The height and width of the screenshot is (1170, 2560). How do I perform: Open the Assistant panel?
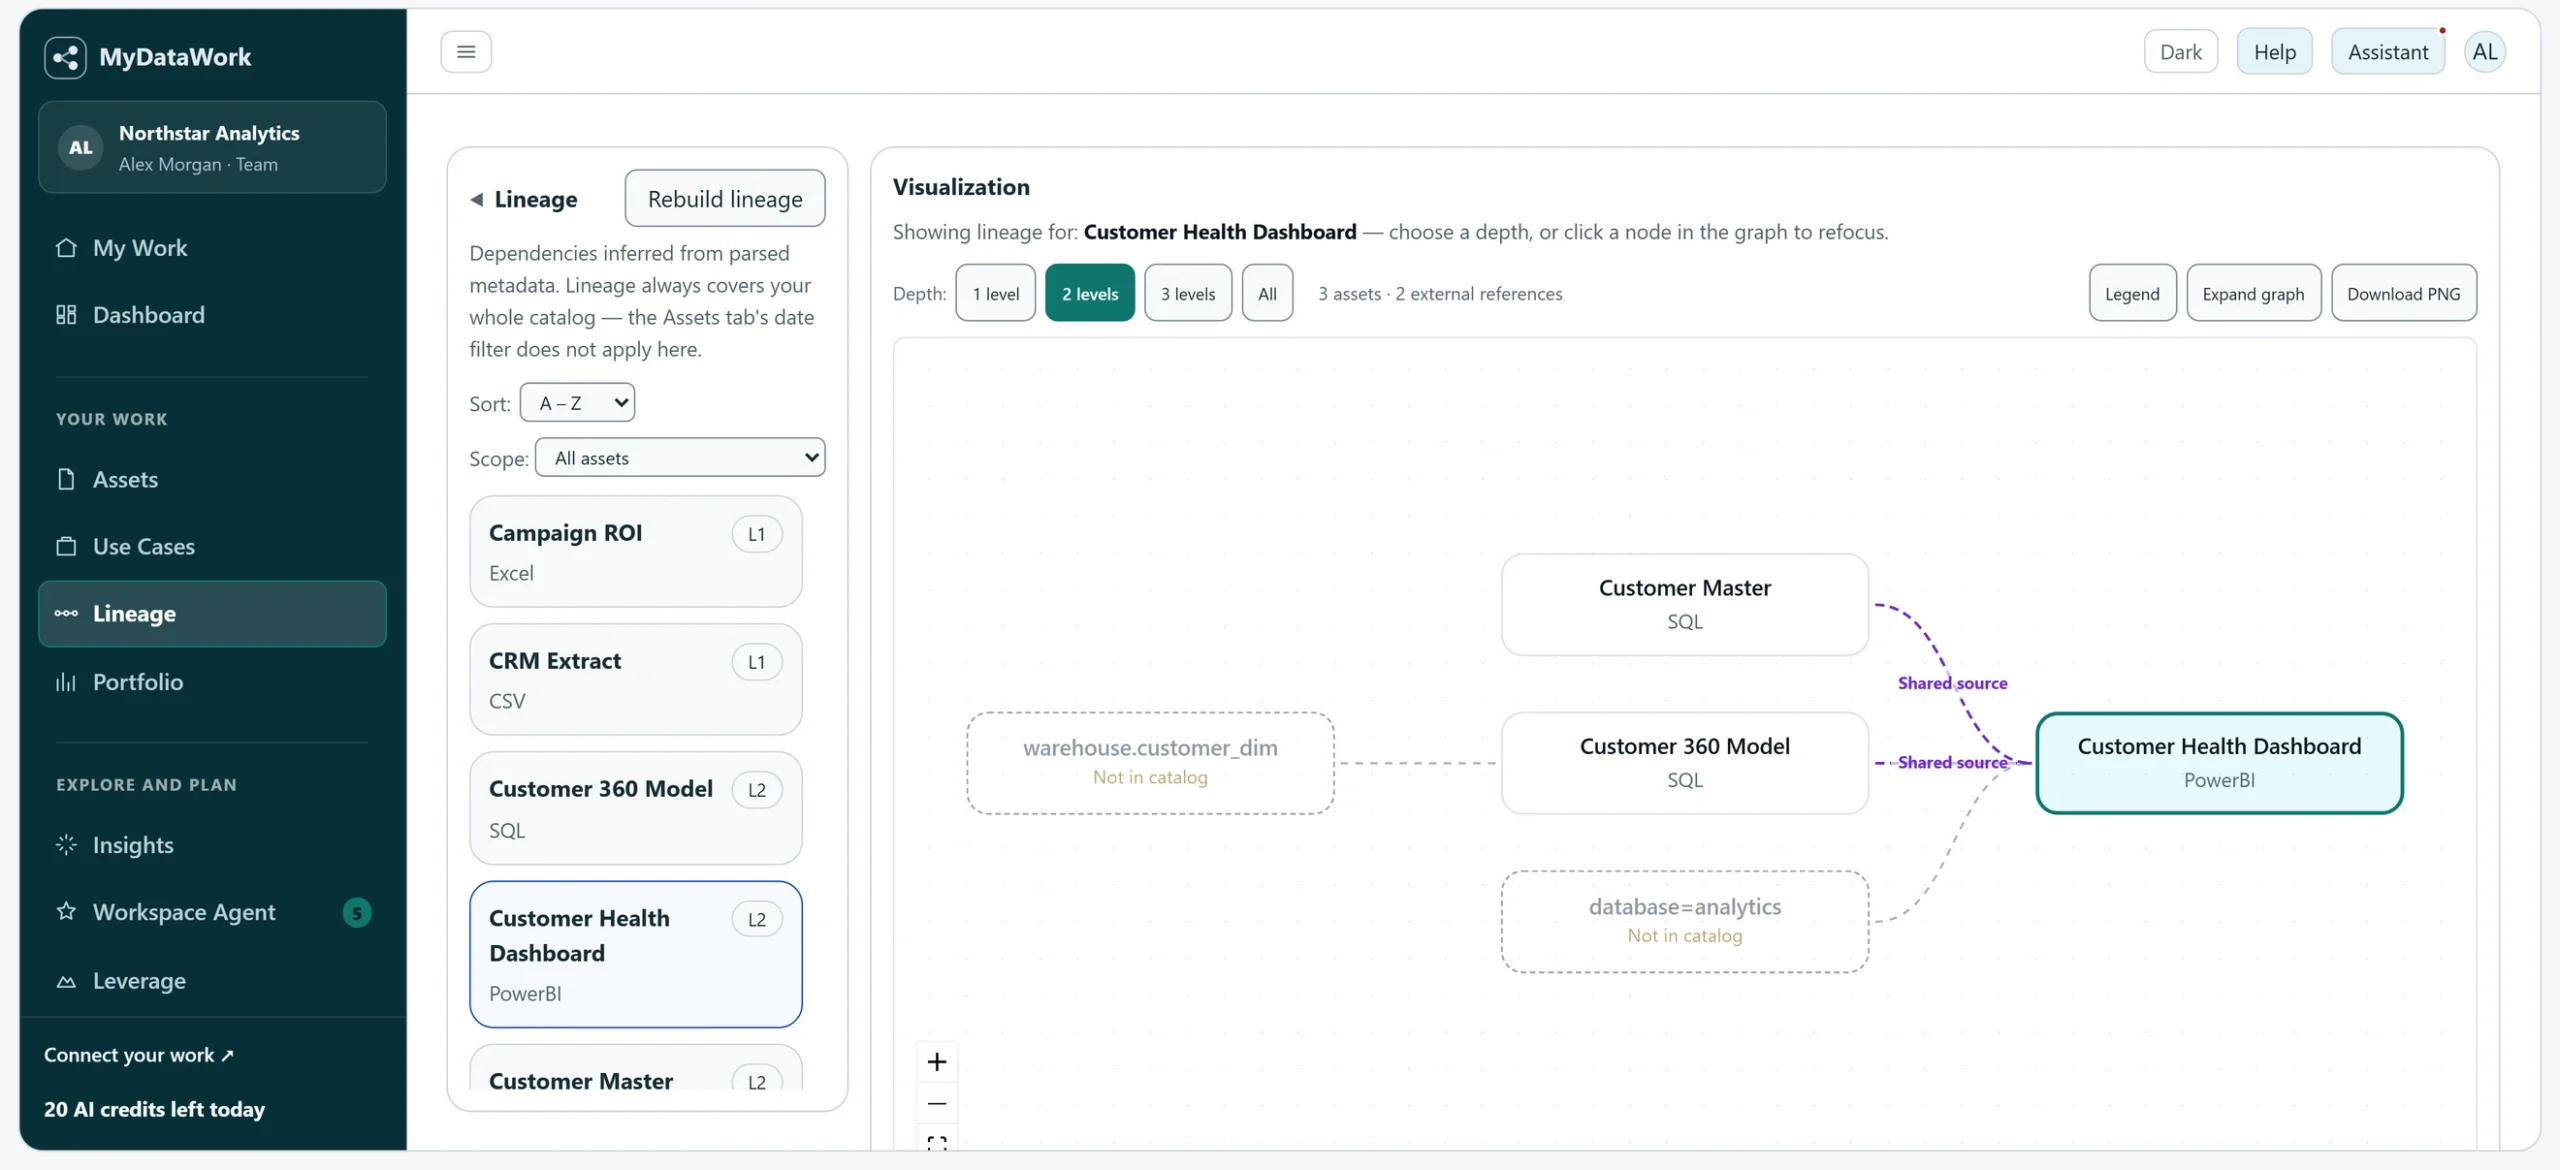pos(2388,52)
